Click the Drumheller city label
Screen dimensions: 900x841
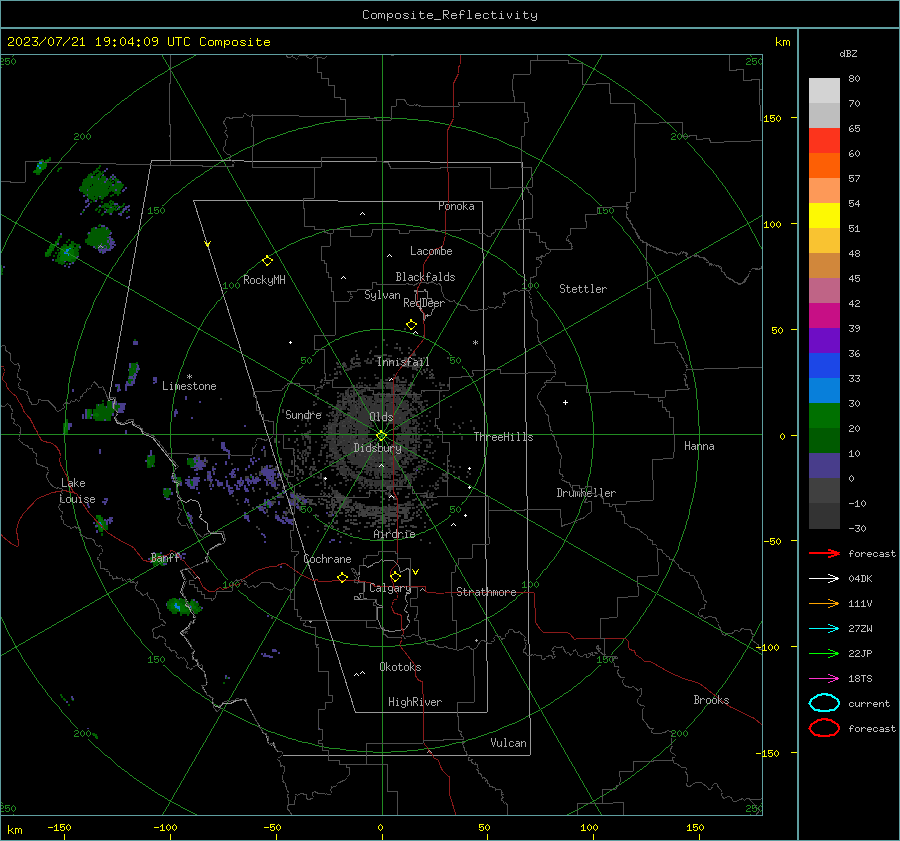[586, 493]
